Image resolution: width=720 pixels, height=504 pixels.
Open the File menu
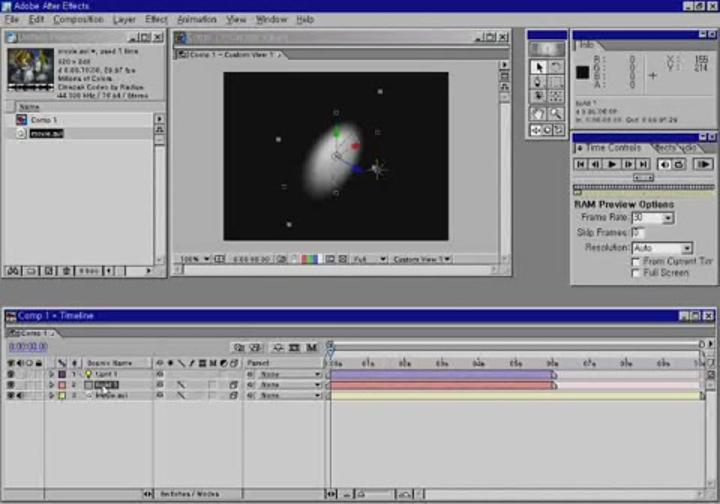[12, 19]
